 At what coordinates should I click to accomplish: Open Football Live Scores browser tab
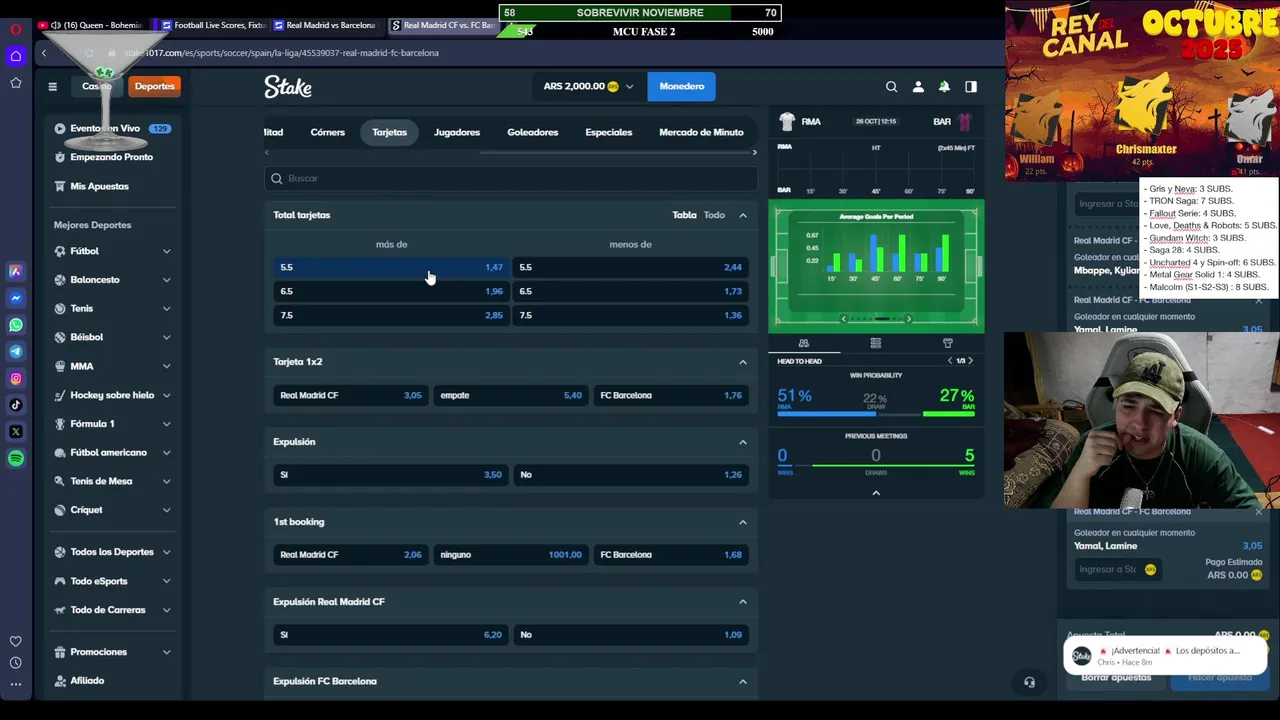(x=215, y=25)
